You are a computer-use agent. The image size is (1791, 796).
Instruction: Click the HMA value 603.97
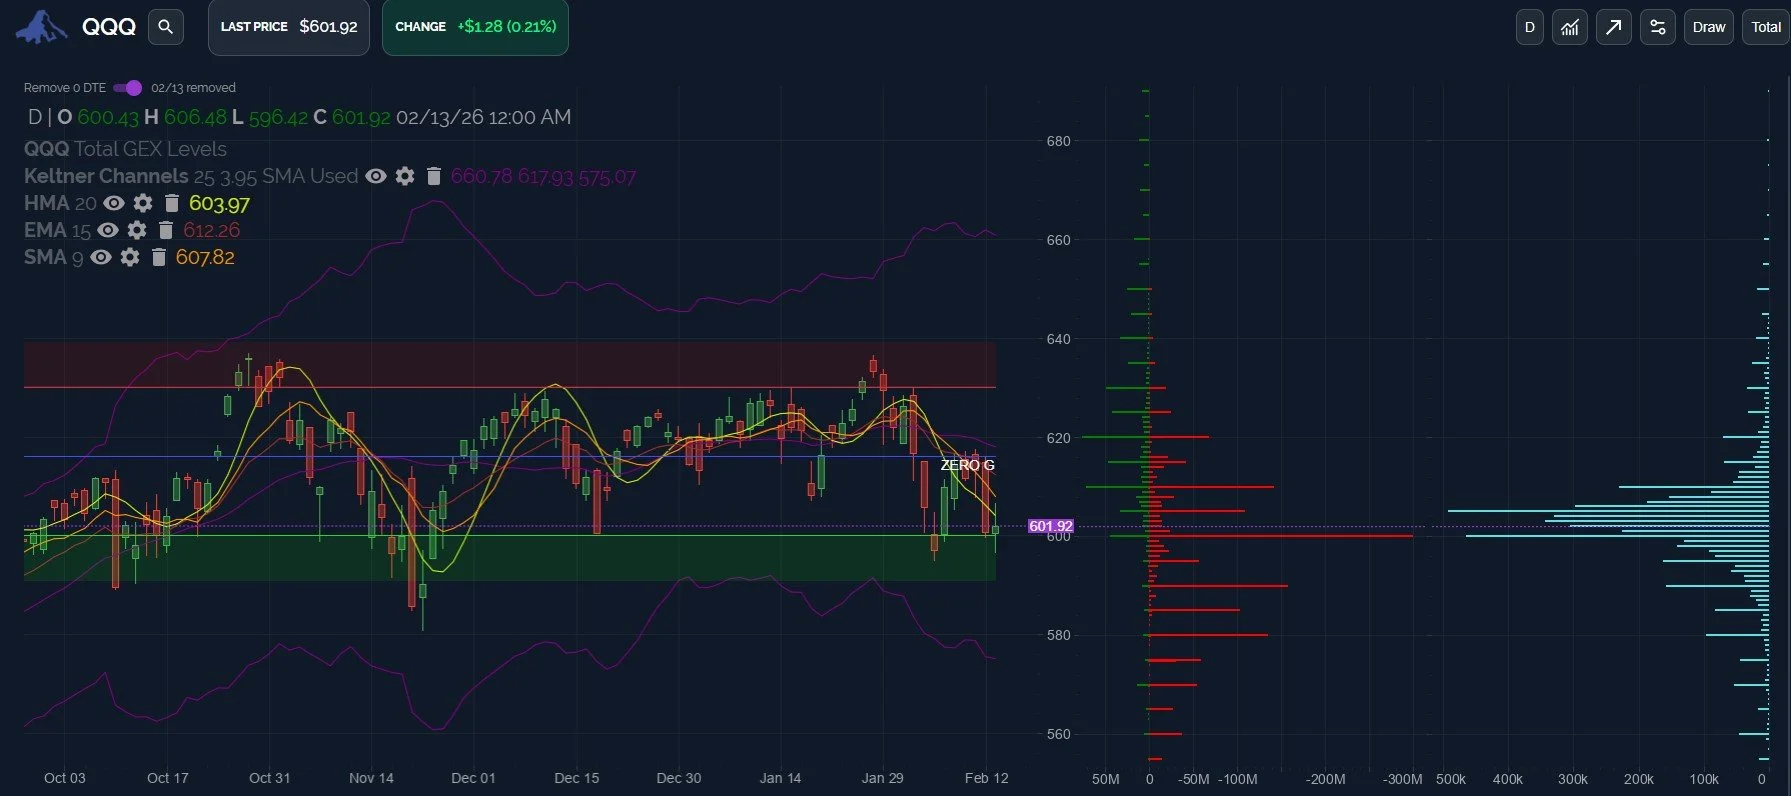point(219,204)
